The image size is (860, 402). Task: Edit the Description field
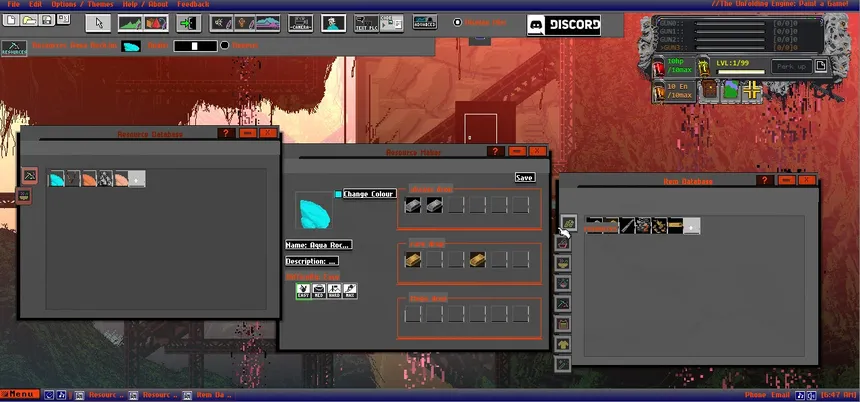(x=312, y=261)
